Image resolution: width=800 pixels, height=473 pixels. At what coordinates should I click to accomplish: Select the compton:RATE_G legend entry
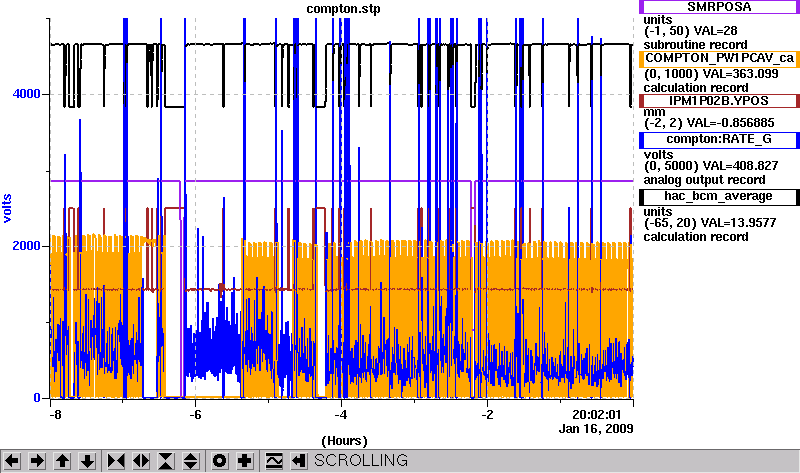[x=718, y=139]
